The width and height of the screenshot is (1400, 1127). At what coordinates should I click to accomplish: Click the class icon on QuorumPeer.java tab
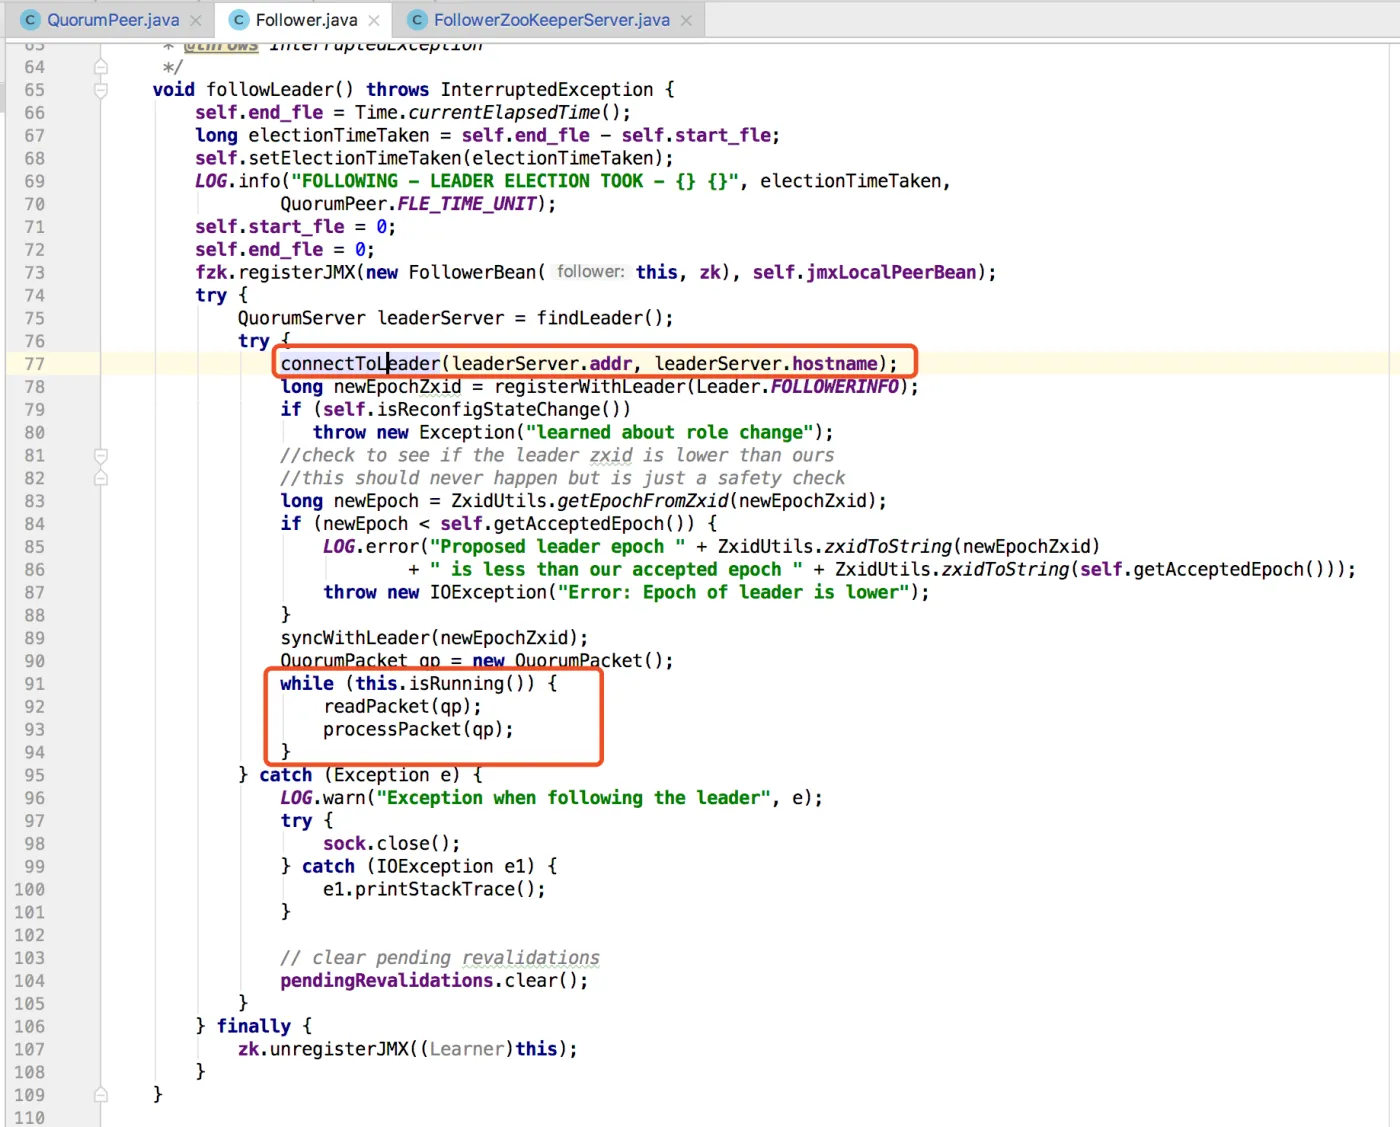click(31, 20)
